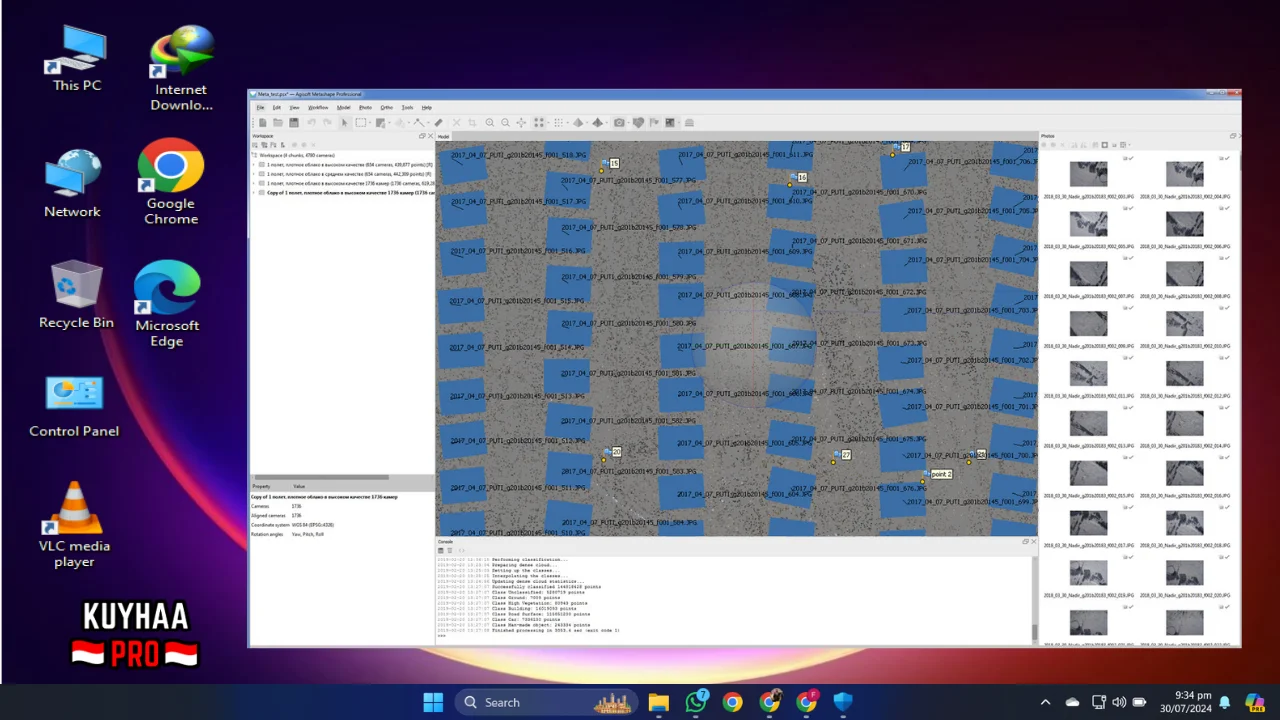
Task: Click the 'Aligned cameras' property row
Action: 342,515
